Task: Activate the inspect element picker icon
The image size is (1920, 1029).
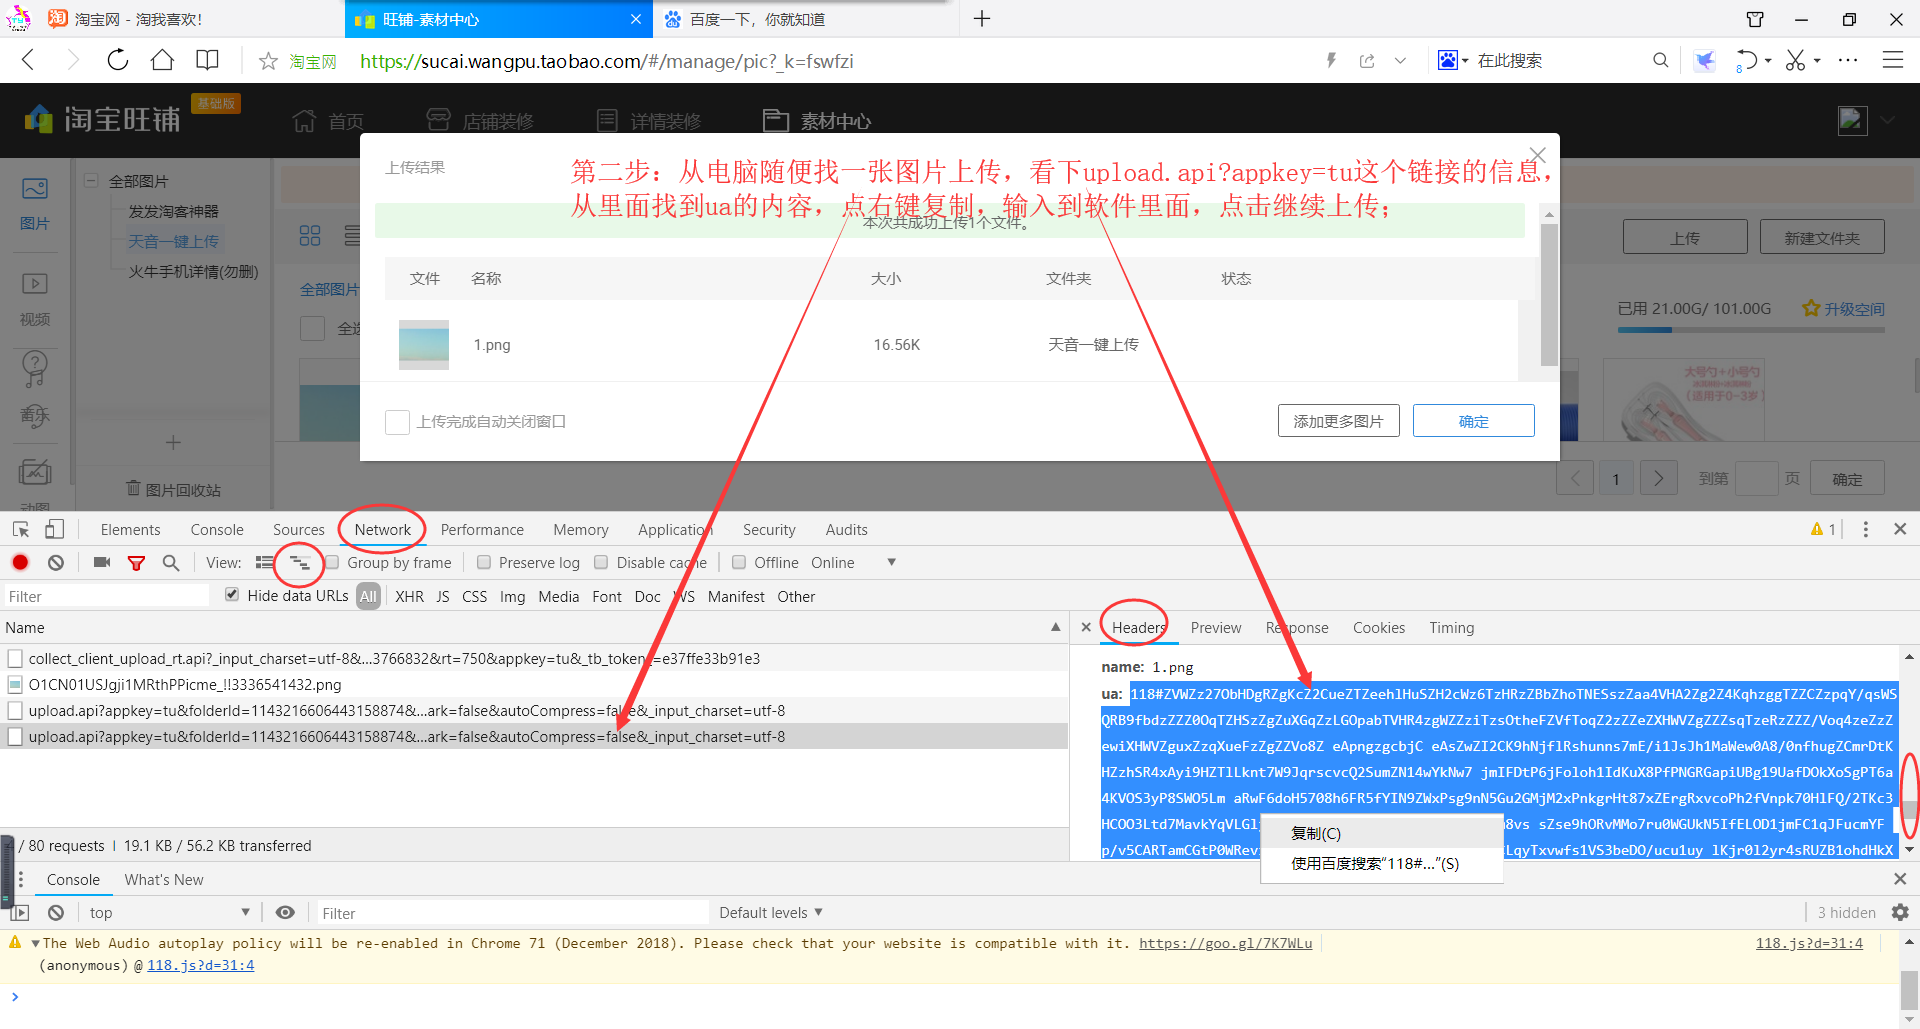Action: (21, 530)
